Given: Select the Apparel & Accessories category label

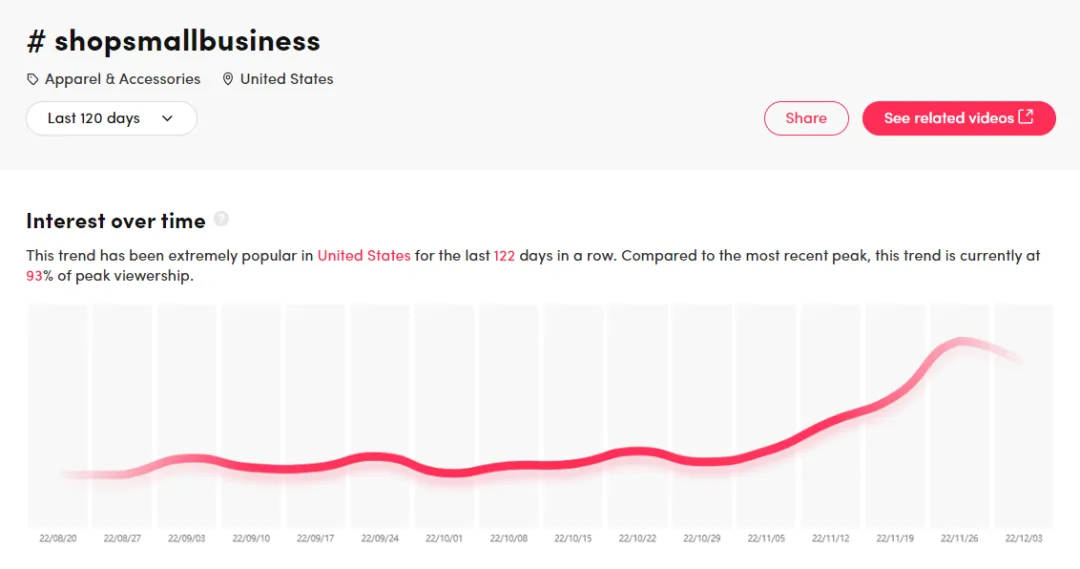Looking at the screenshot, I should tap(123, 79).
